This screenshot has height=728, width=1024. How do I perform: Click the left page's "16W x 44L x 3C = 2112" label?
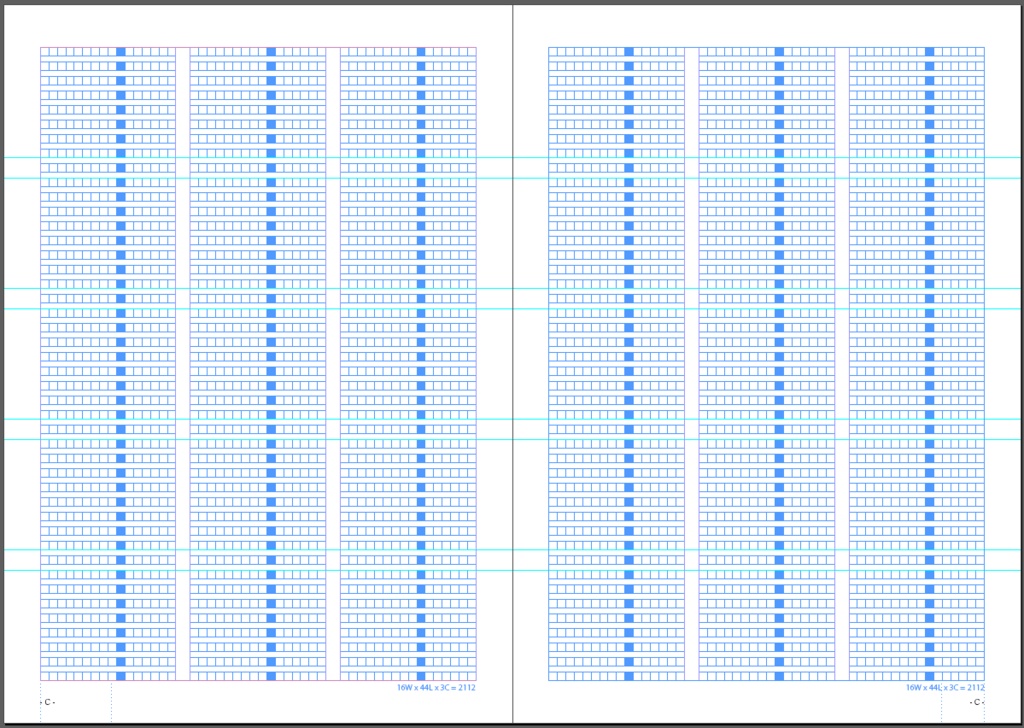click(x=436, y=688)
